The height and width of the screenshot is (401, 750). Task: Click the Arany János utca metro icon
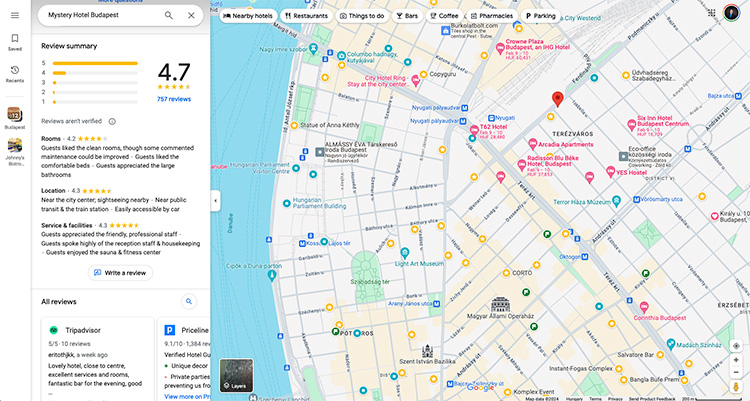coord(436,303)
